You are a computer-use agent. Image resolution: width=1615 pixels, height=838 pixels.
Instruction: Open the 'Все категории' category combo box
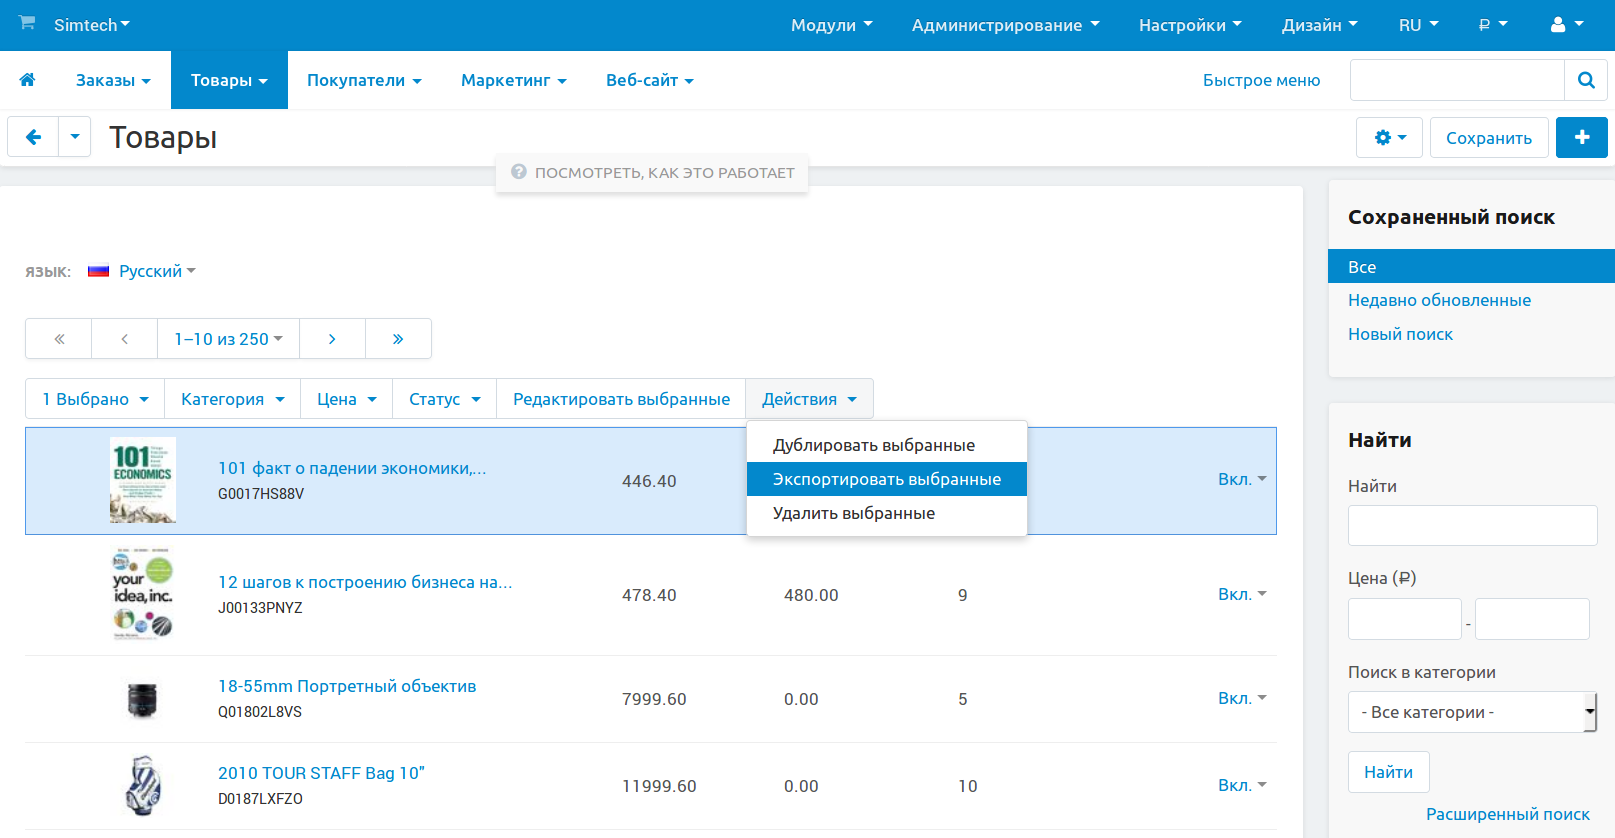click(1471, 712)
